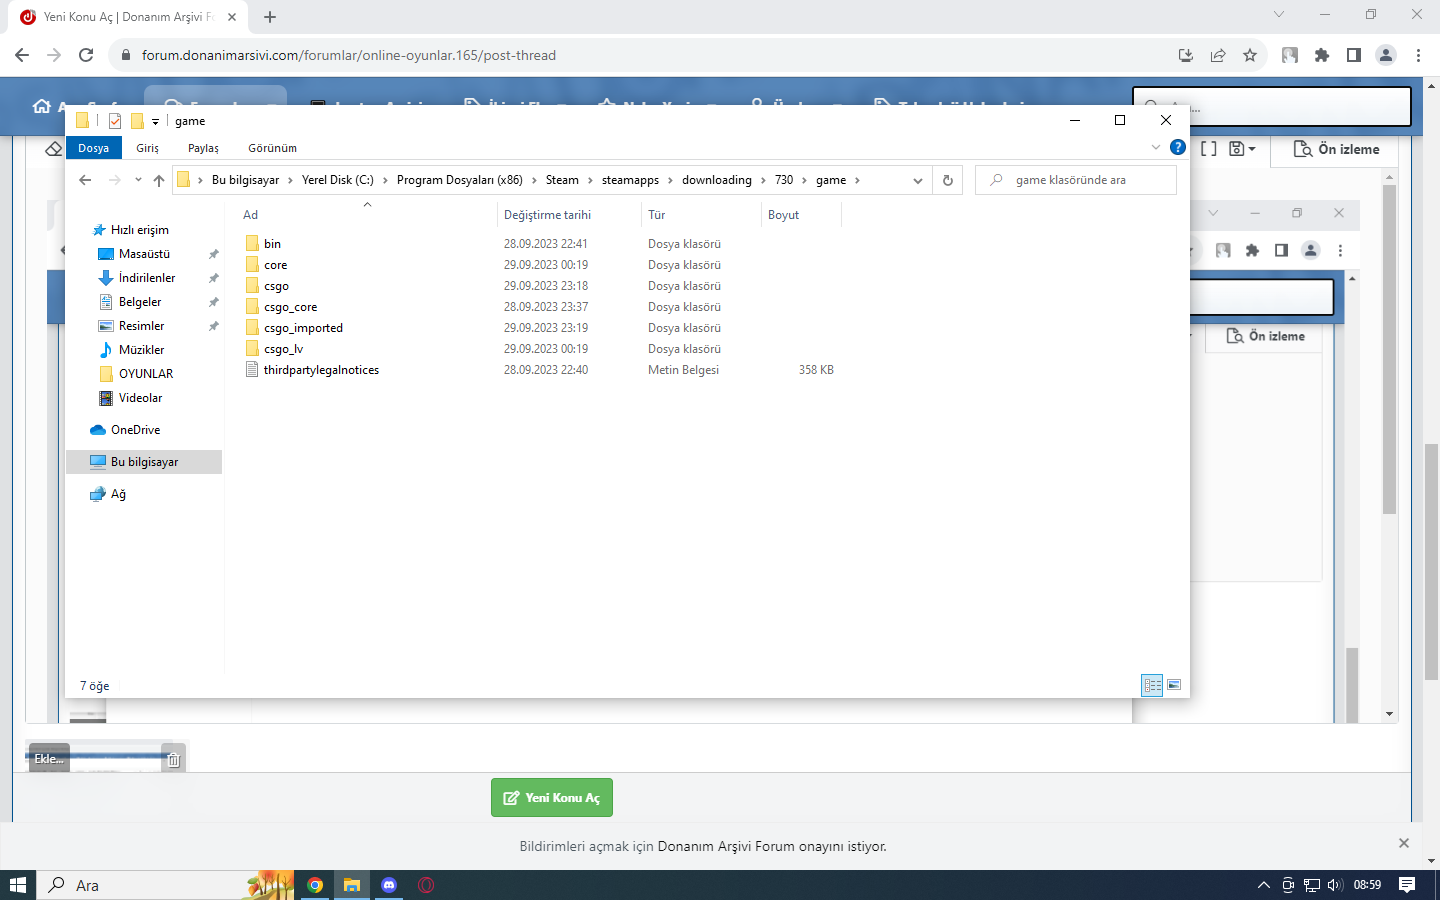Viewport: 1440px width, 900px height.
Task: Click top Ön izleme preview button
Action: point(1337,149)
